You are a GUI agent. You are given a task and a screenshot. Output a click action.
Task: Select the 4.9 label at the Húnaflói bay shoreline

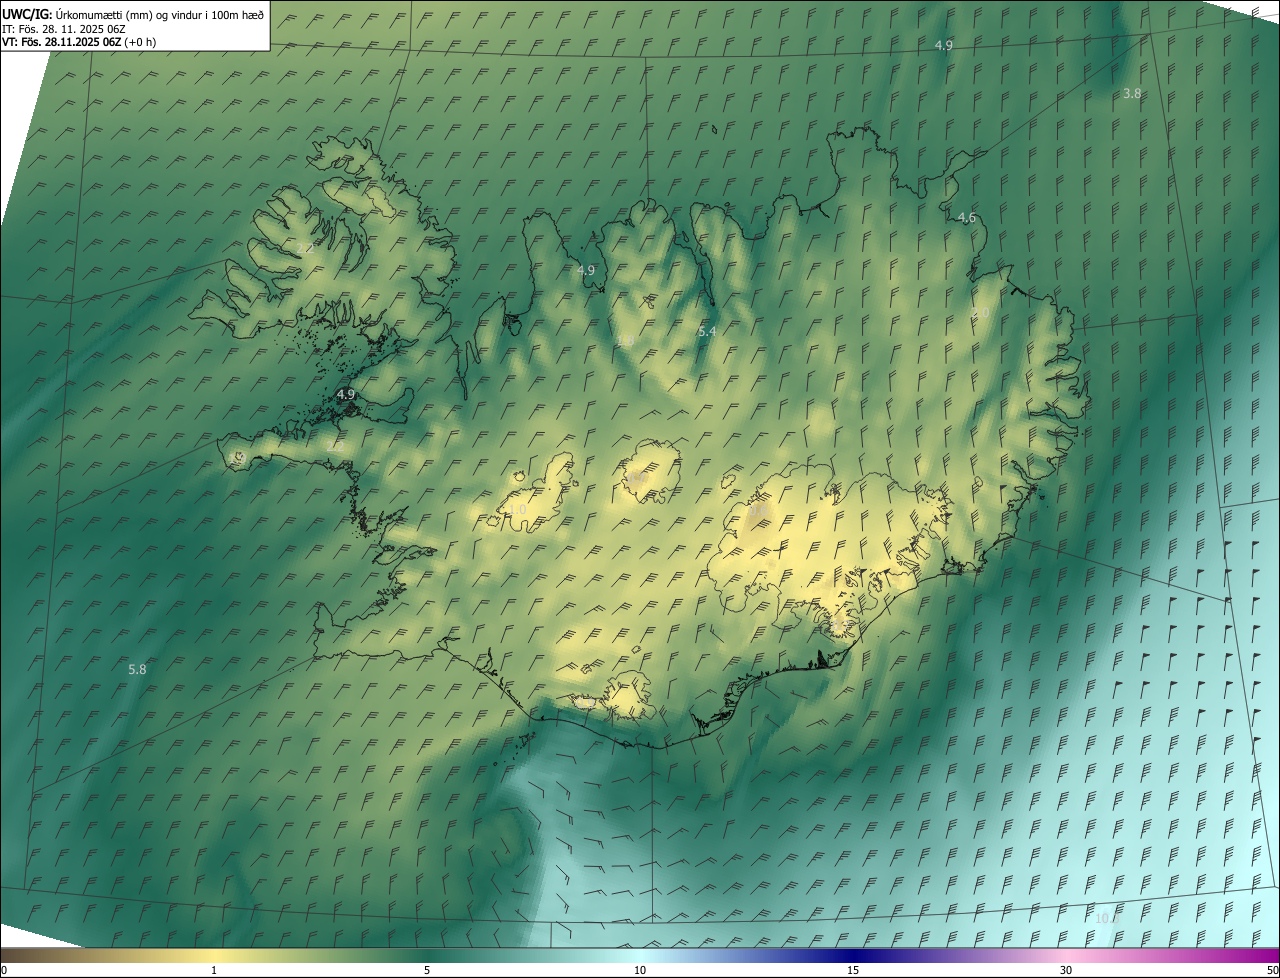point(586,270)
